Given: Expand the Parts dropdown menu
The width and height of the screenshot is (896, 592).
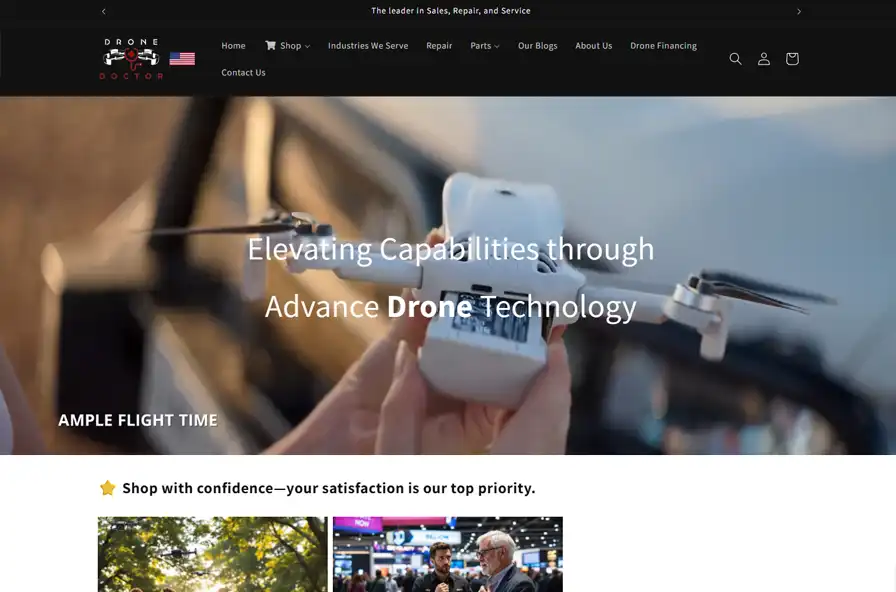Looking at the screenshot, I should click(x=485, y=46).
